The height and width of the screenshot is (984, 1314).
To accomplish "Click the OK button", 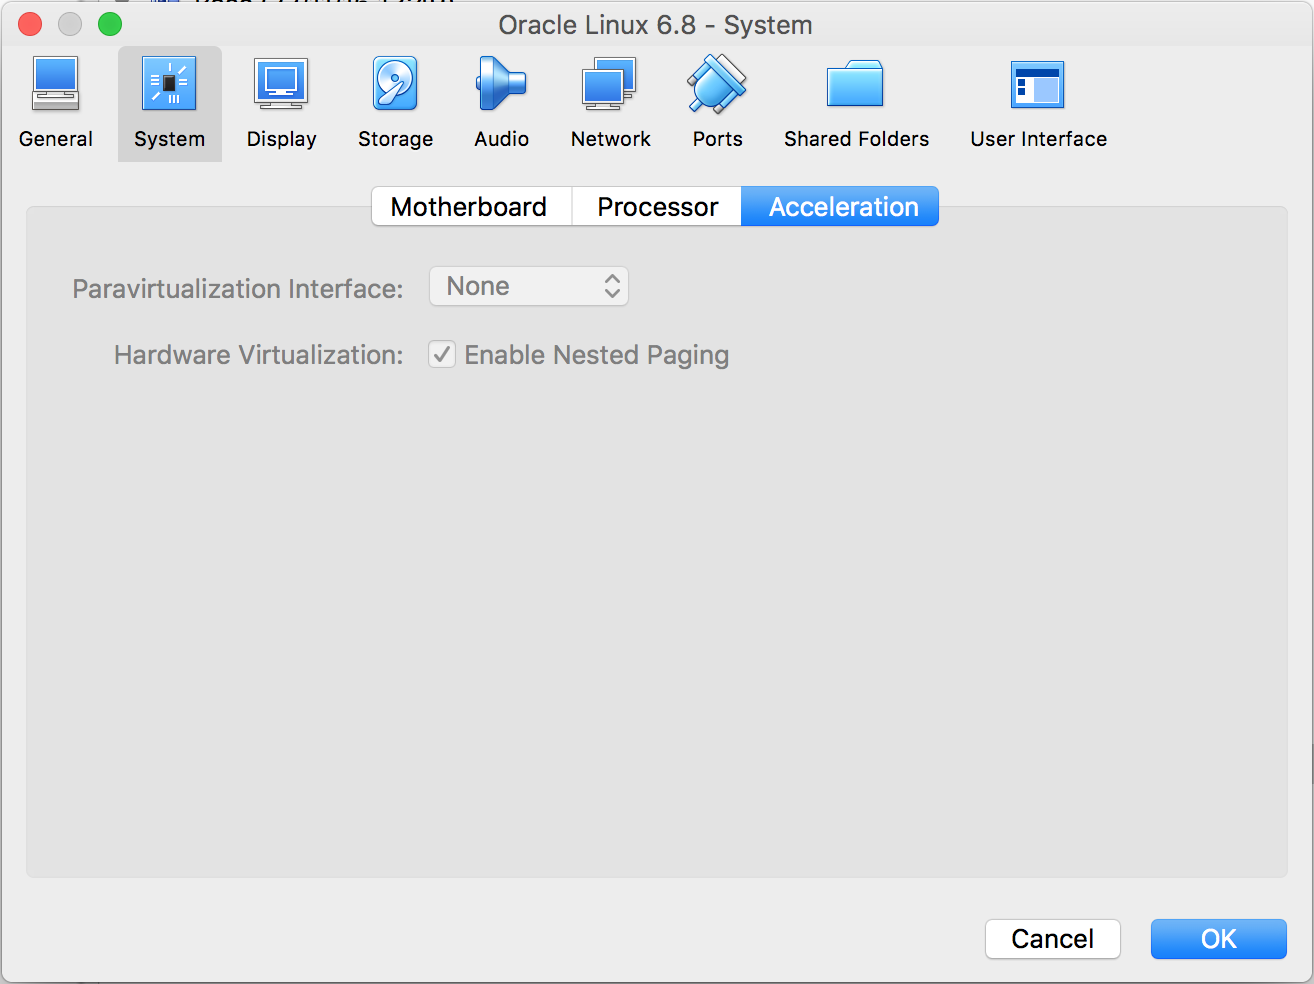I will [x=1218, y=939].
